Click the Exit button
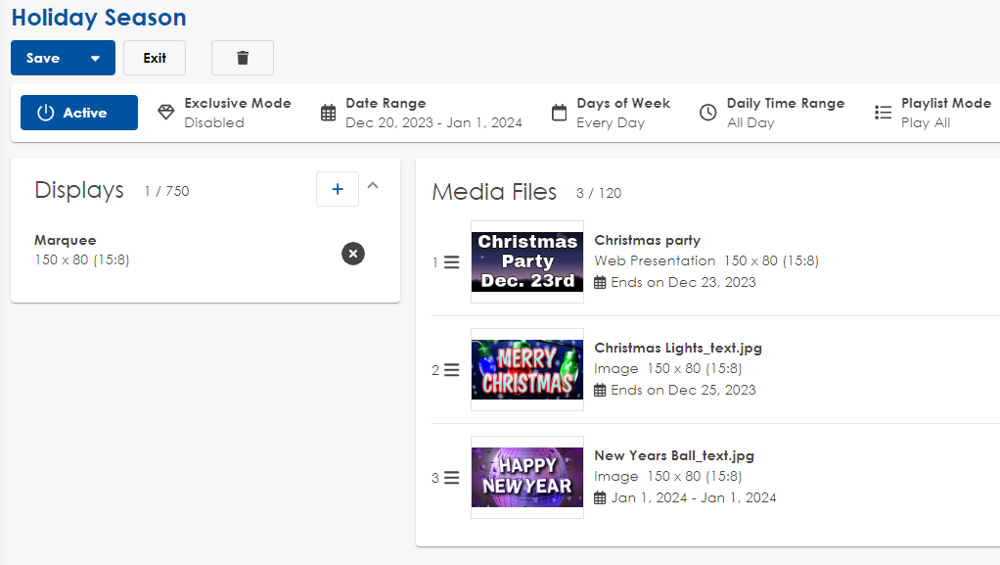Image resolution: width=1000 pixels, height=565 pixels. (154, 58)
